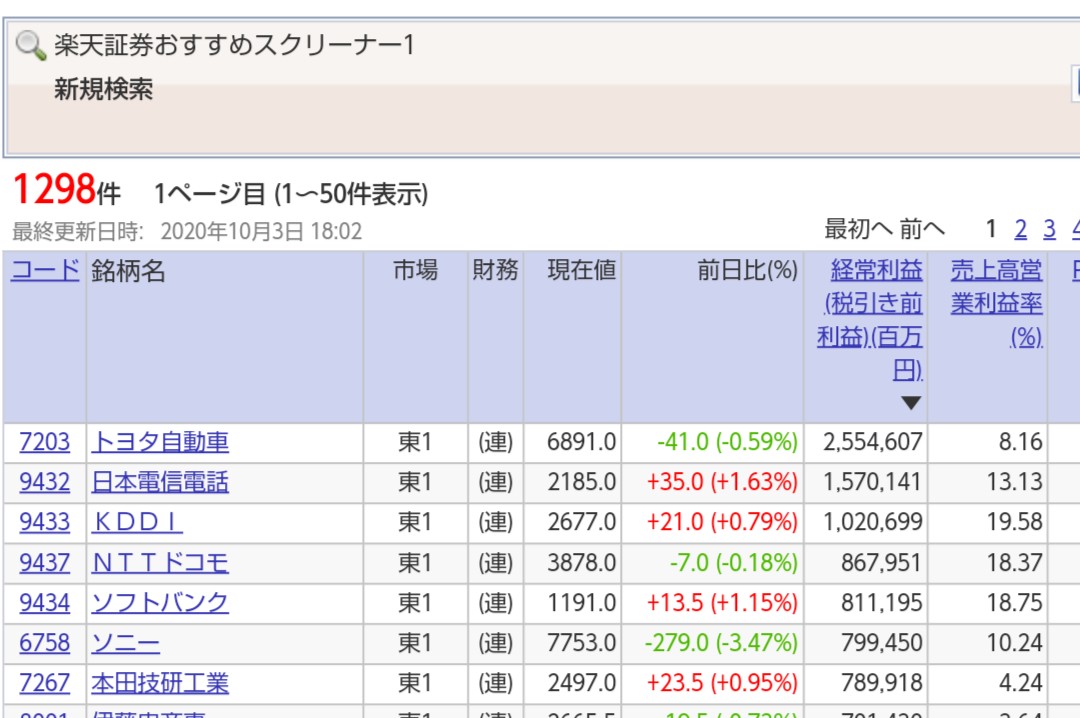Open stock code 6758

tap(45, 642)
